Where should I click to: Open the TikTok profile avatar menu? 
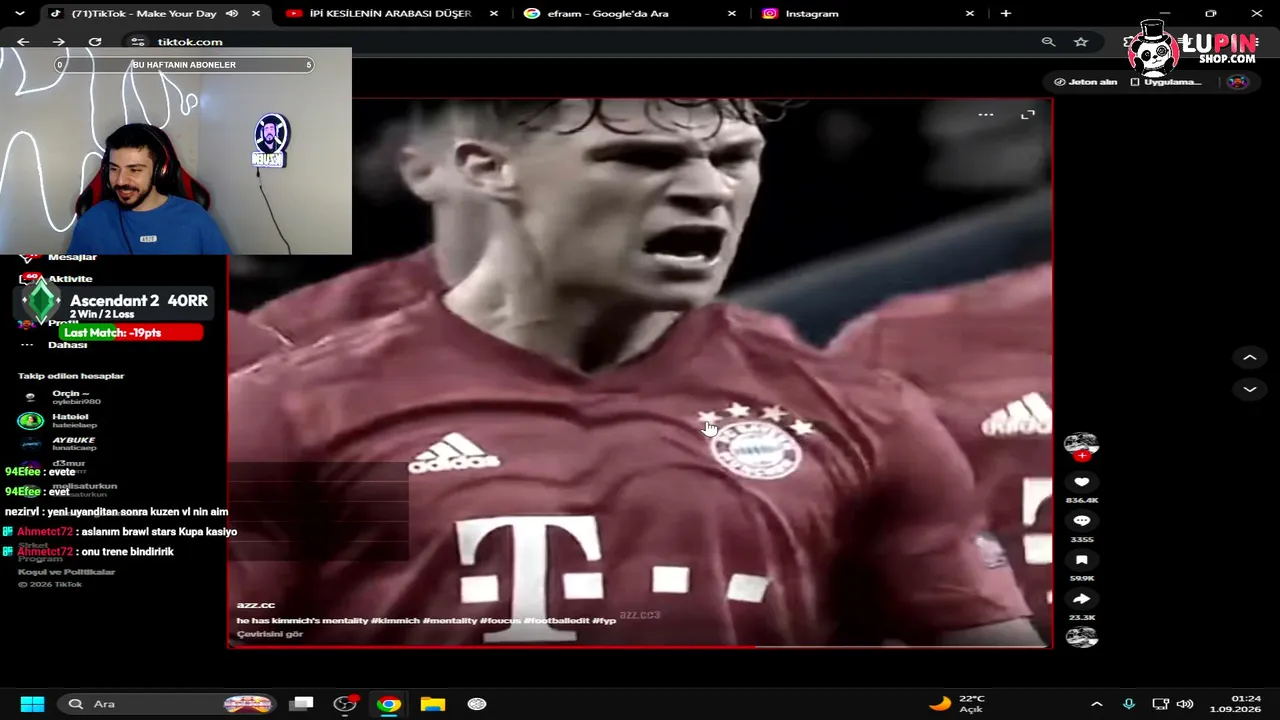coord(1238,82)
